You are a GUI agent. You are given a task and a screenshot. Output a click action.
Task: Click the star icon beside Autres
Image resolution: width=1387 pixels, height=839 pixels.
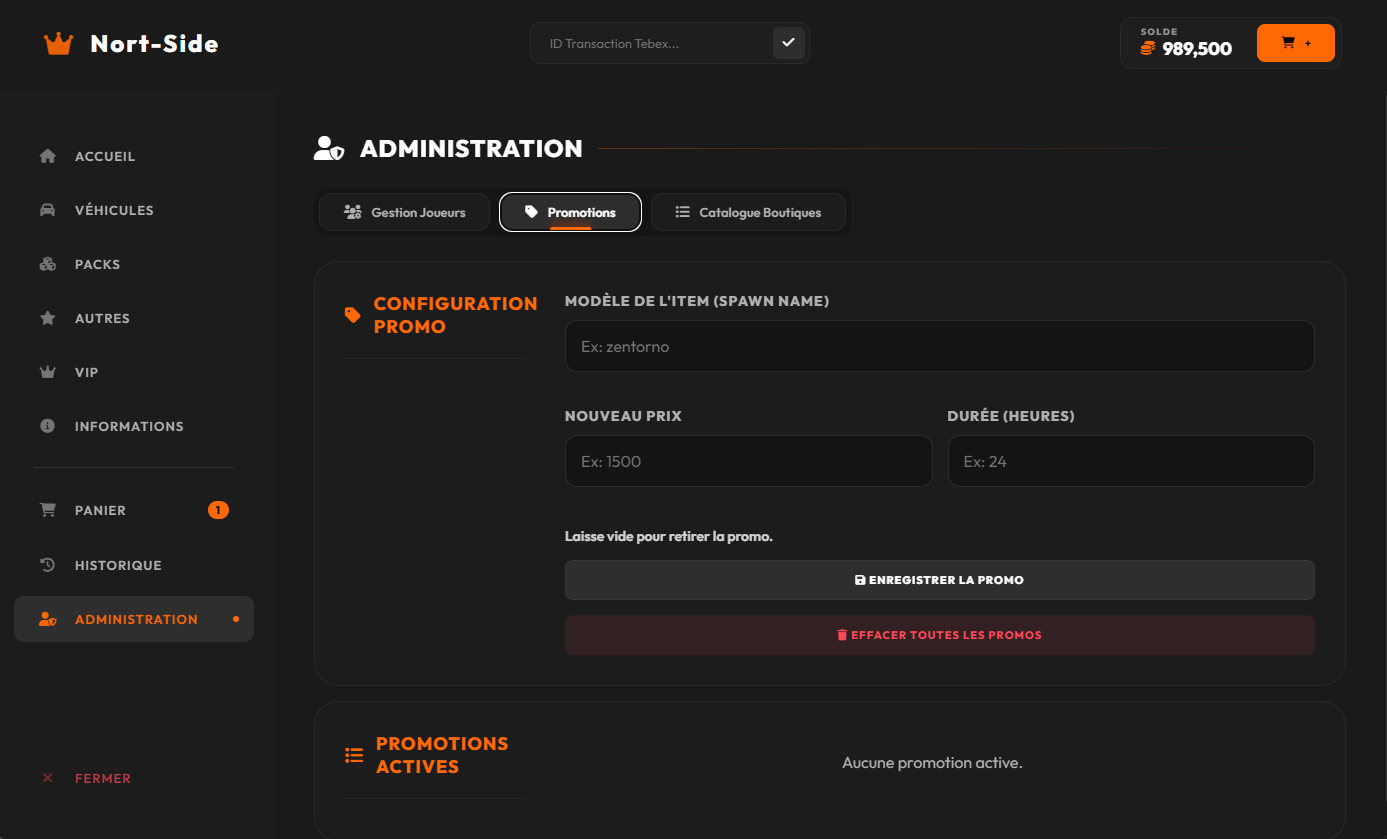[x=47, y=318]
